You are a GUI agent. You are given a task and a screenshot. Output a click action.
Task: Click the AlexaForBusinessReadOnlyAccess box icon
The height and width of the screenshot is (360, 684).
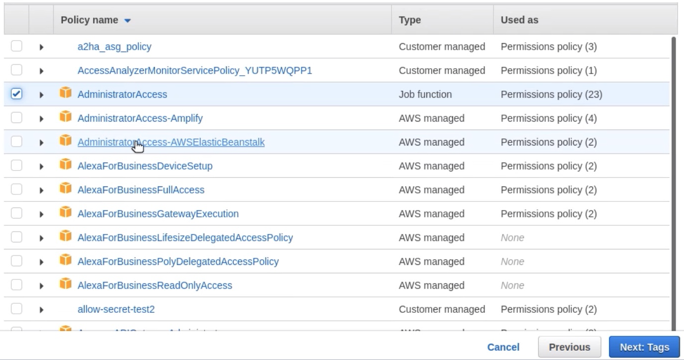(65, 284)
